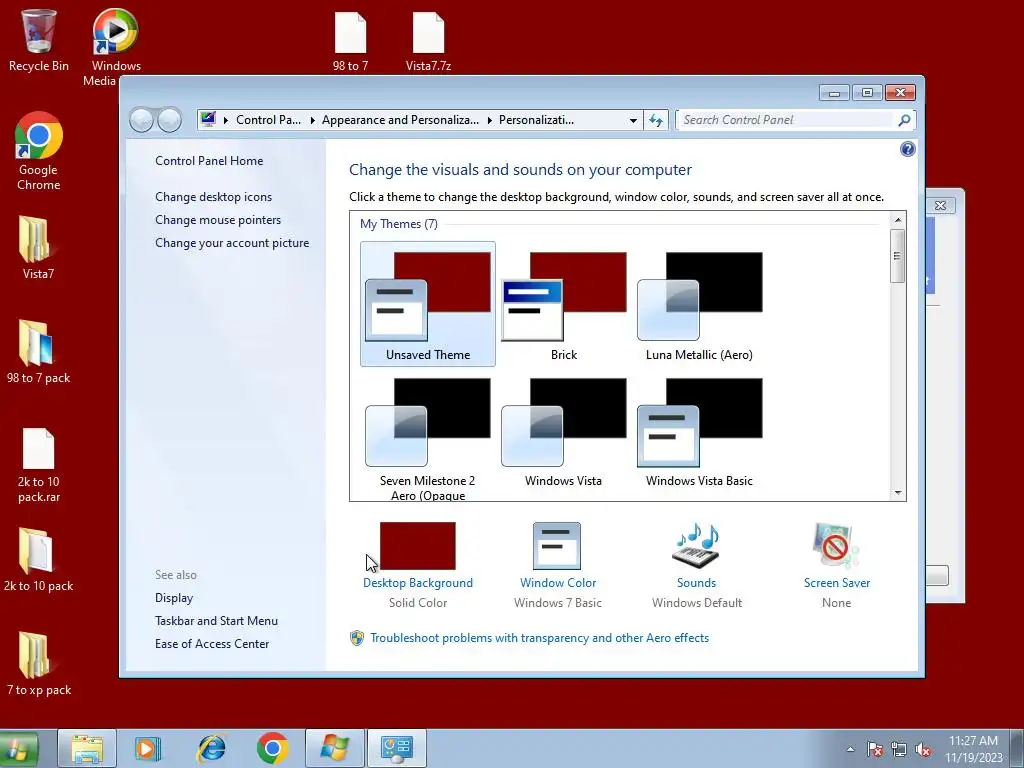1024x768 pixels.
Task: Select the Unsaved Theme thumbnail
Action: pos(428,304)
